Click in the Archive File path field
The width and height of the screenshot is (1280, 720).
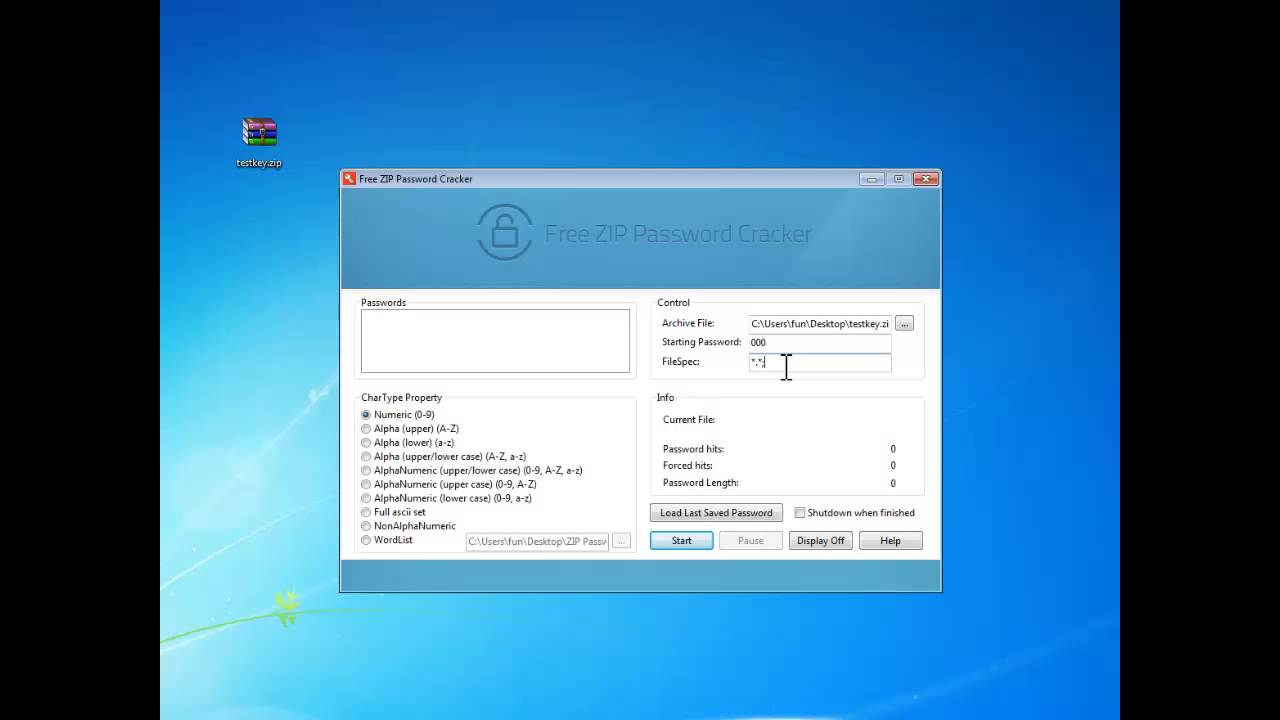pos(820,324)
